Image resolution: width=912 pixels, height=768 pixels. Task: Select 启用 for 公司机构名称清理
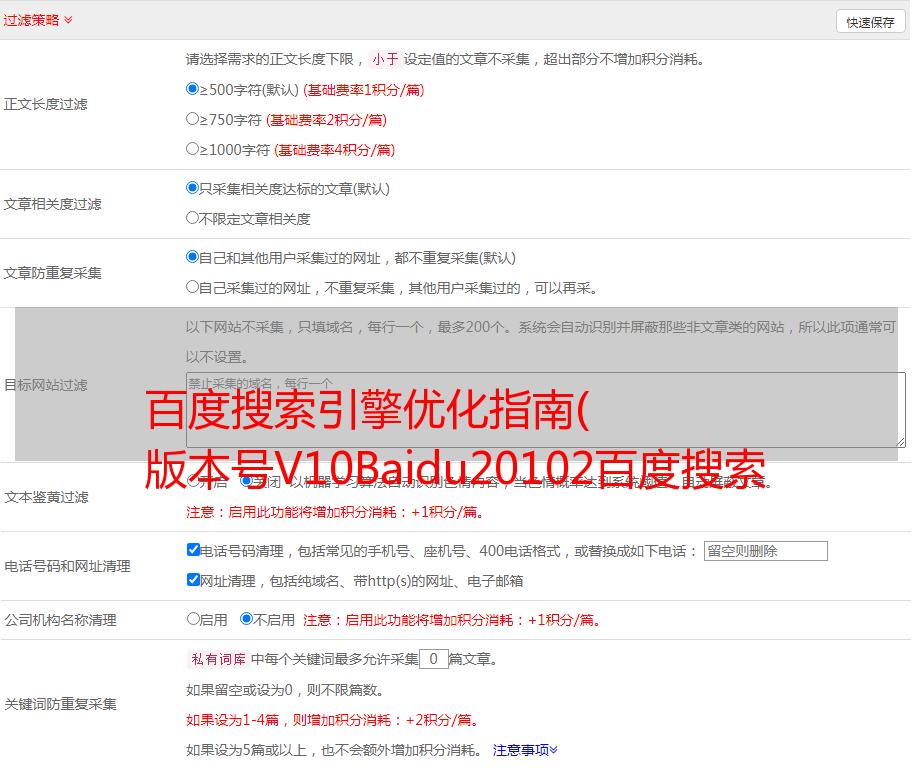click(x=193, y=619)
